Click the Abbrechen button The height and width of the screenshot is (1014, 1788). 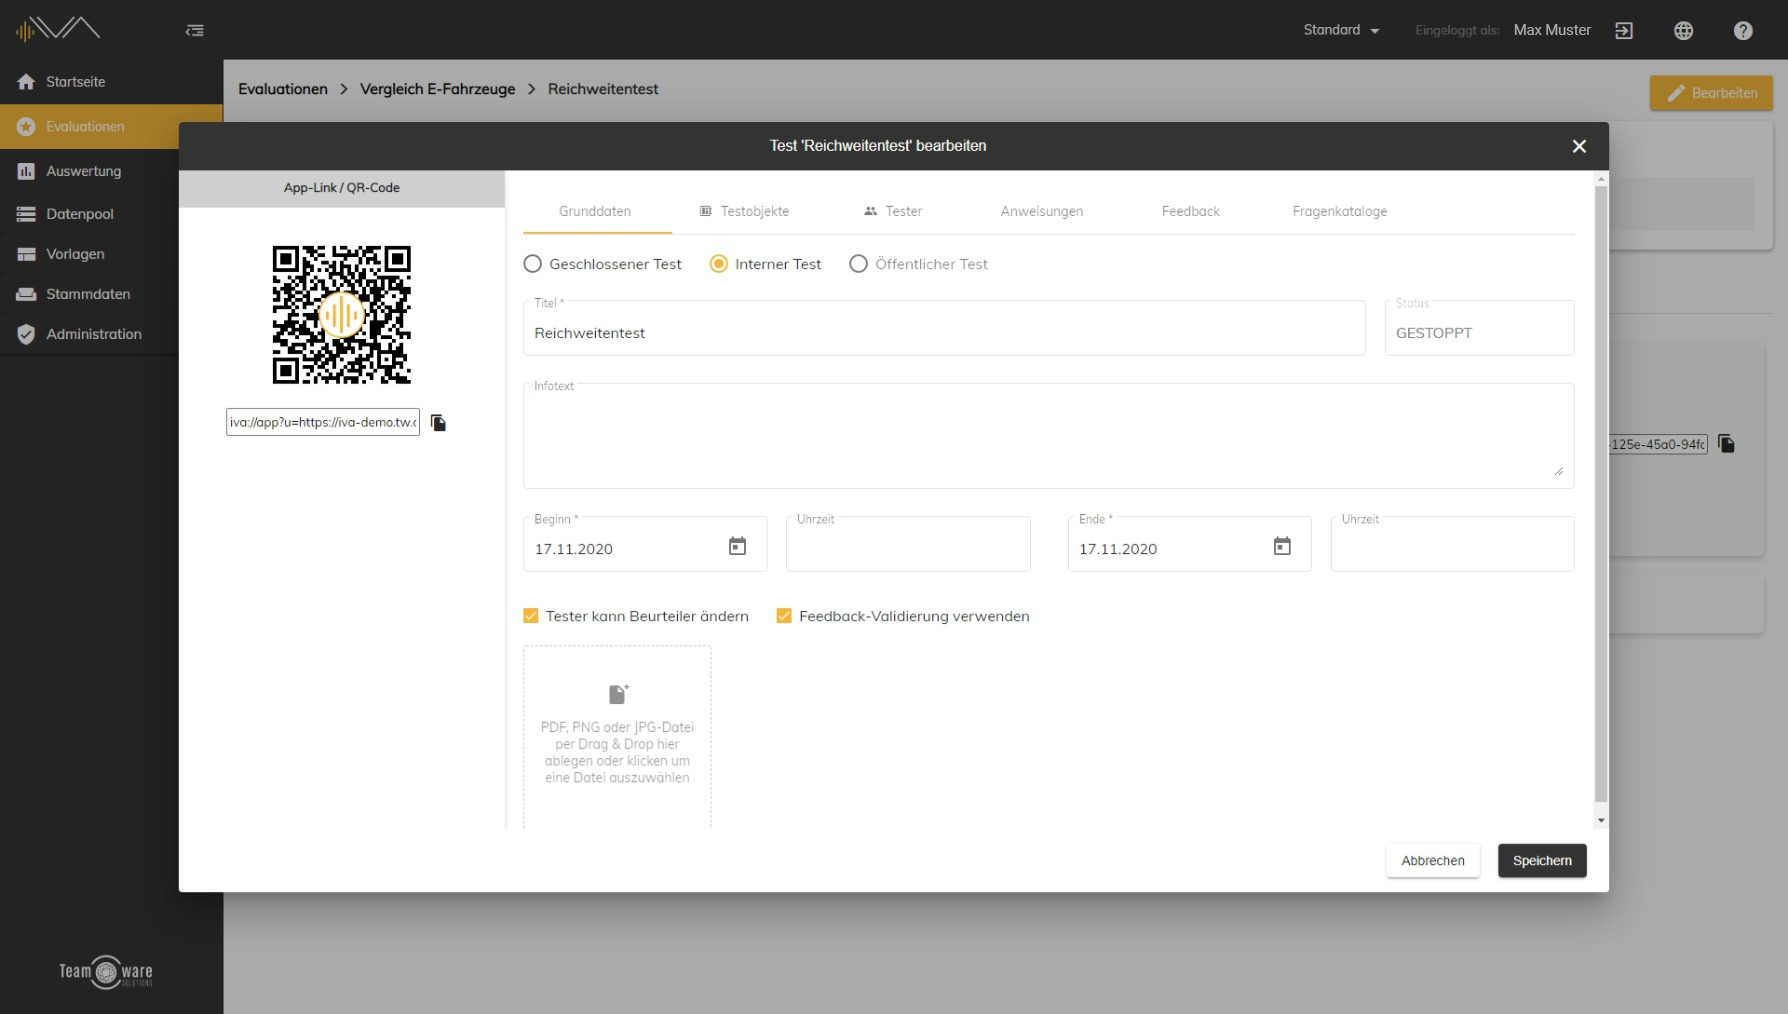(x=1432, y=861)
